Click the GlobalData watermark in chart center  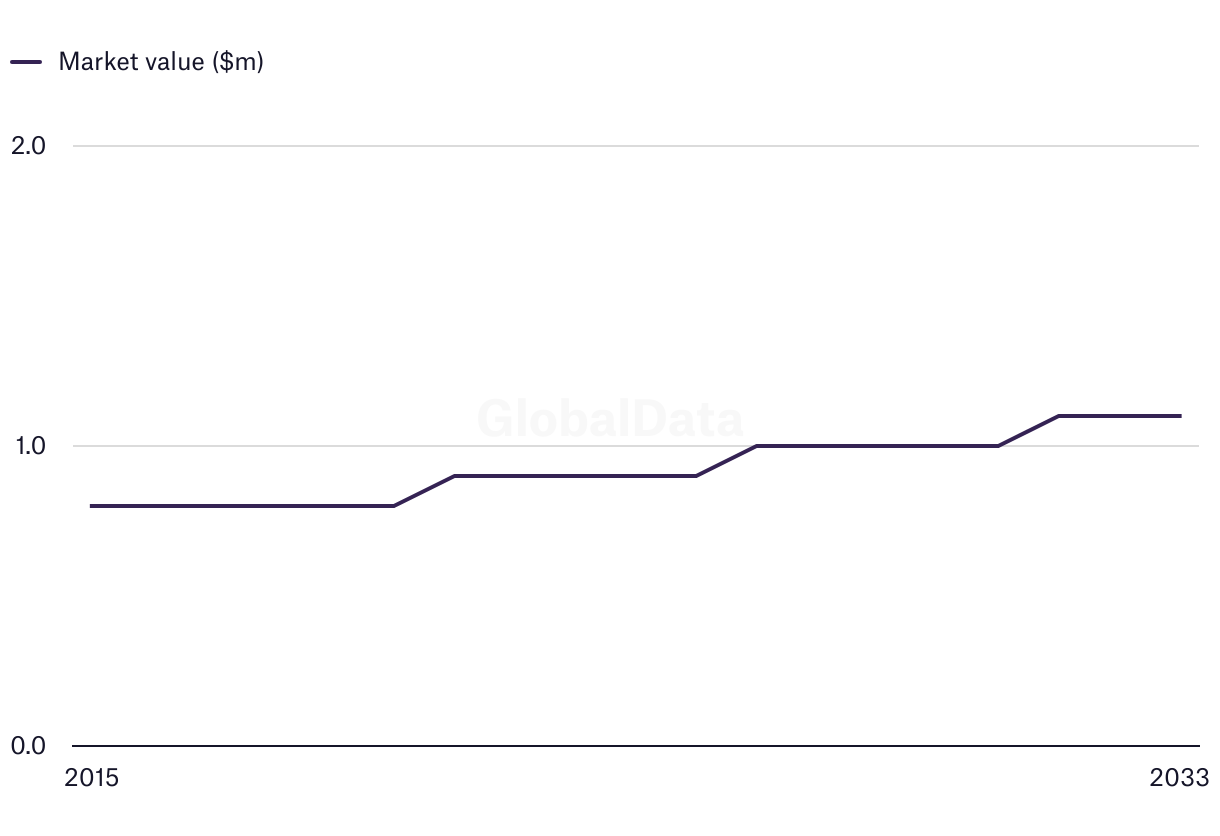(610, 418)
